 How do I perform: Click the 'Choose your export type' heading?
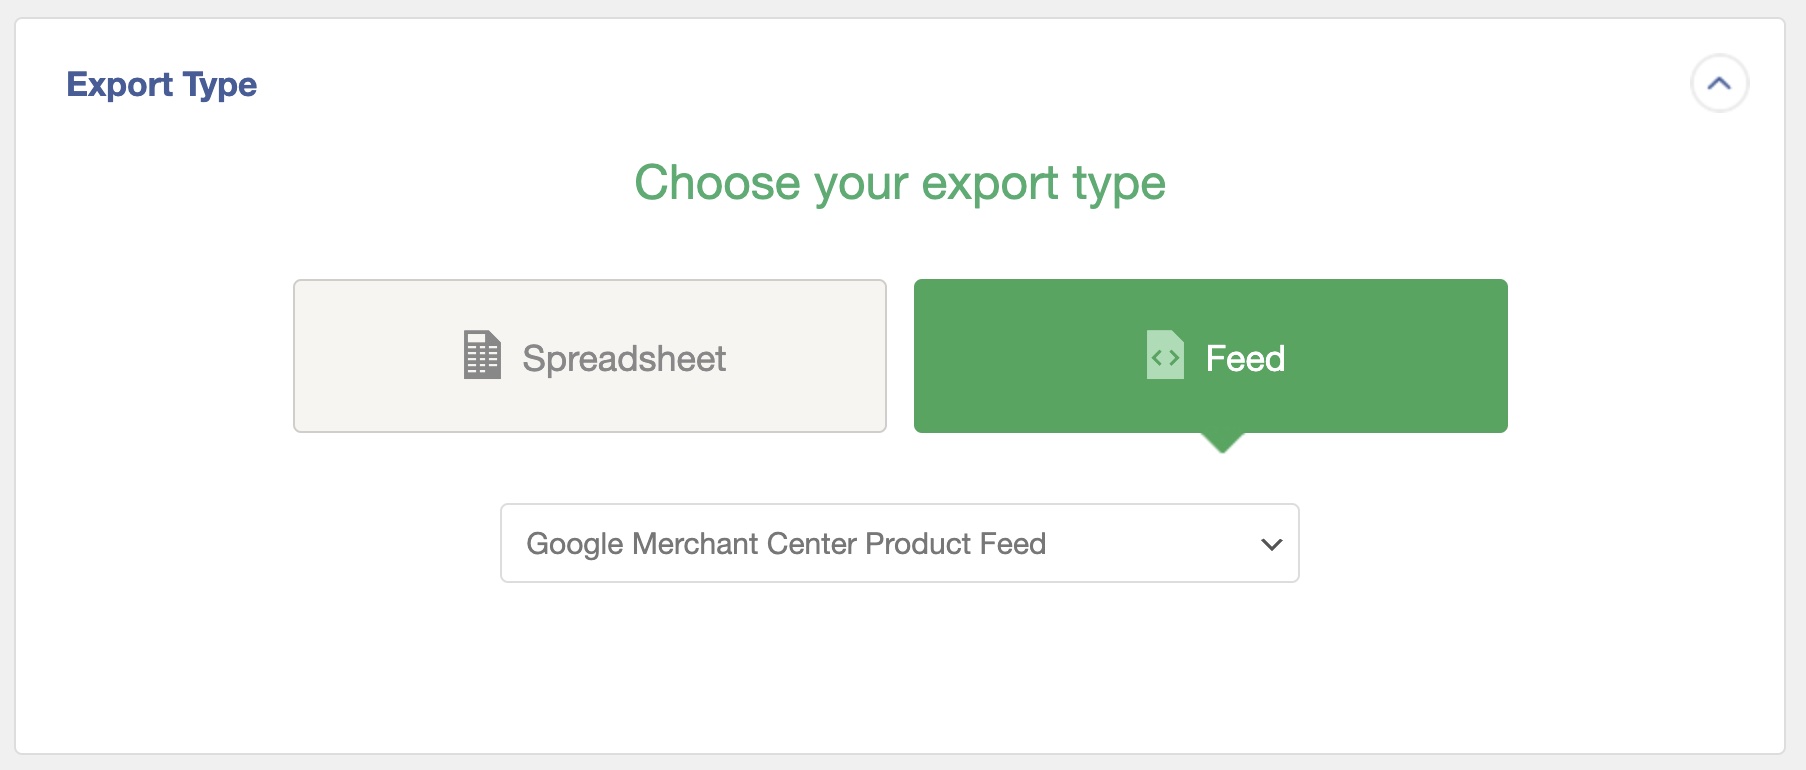900,183
